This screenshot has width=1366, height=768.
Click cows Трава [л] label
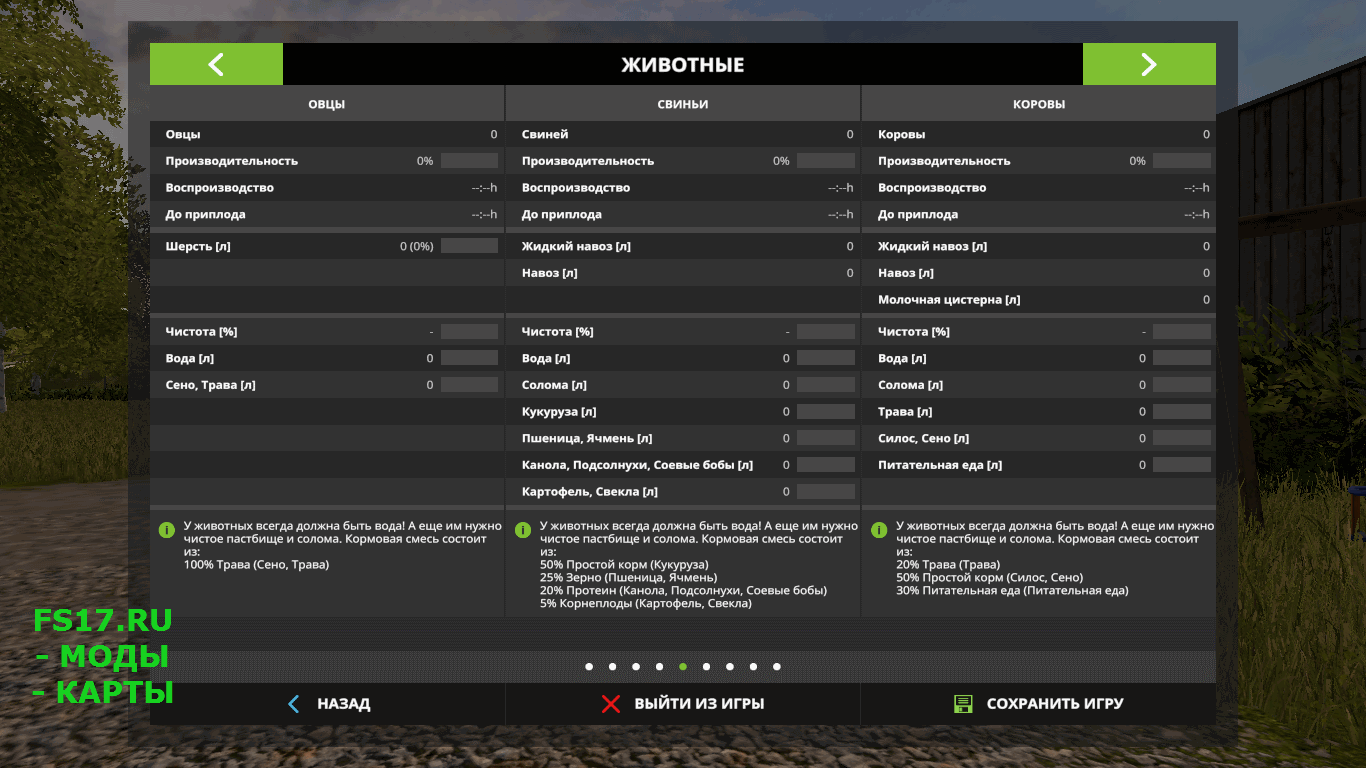coord(905,412)
